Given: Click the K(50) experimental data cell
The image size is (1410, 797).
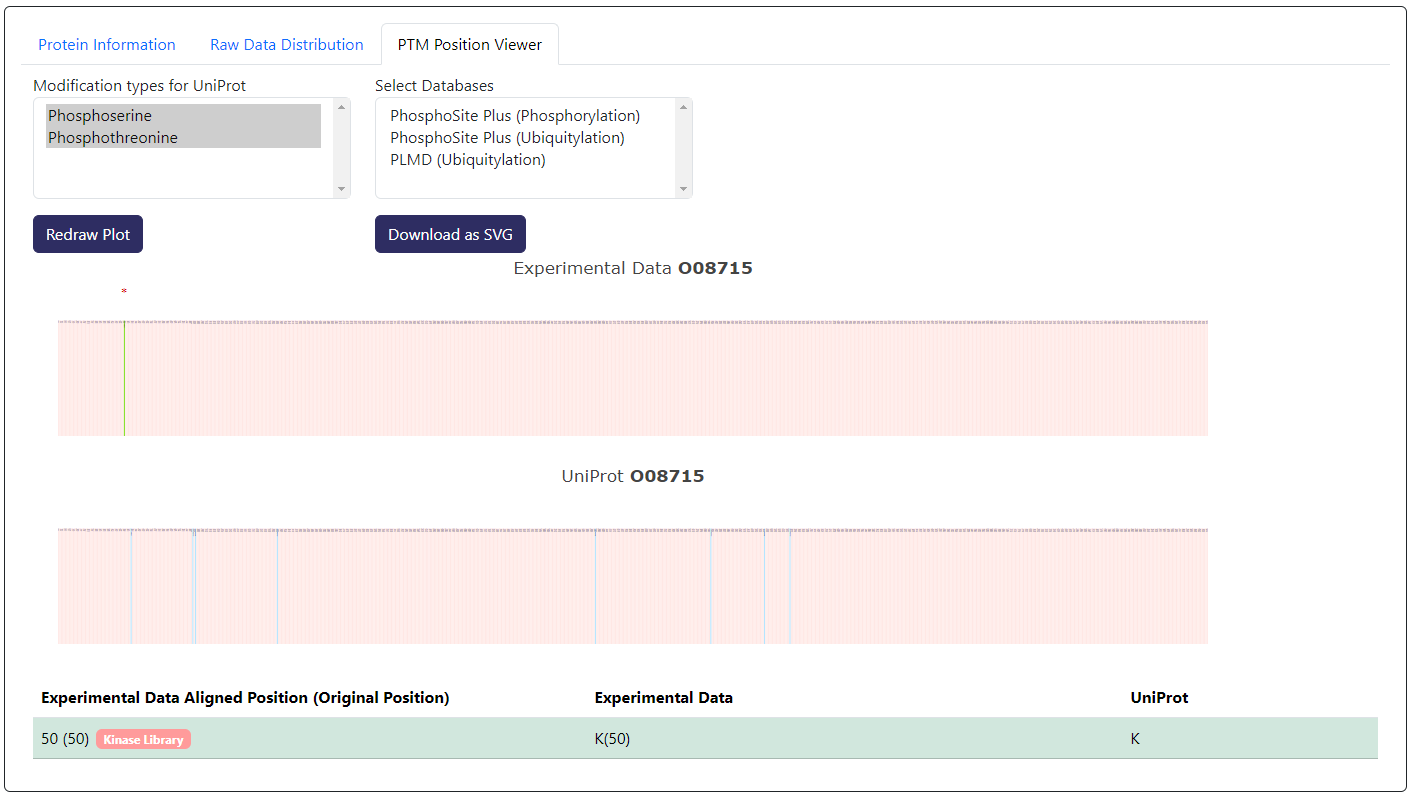Looking at the screenshot, I should 855,739.
